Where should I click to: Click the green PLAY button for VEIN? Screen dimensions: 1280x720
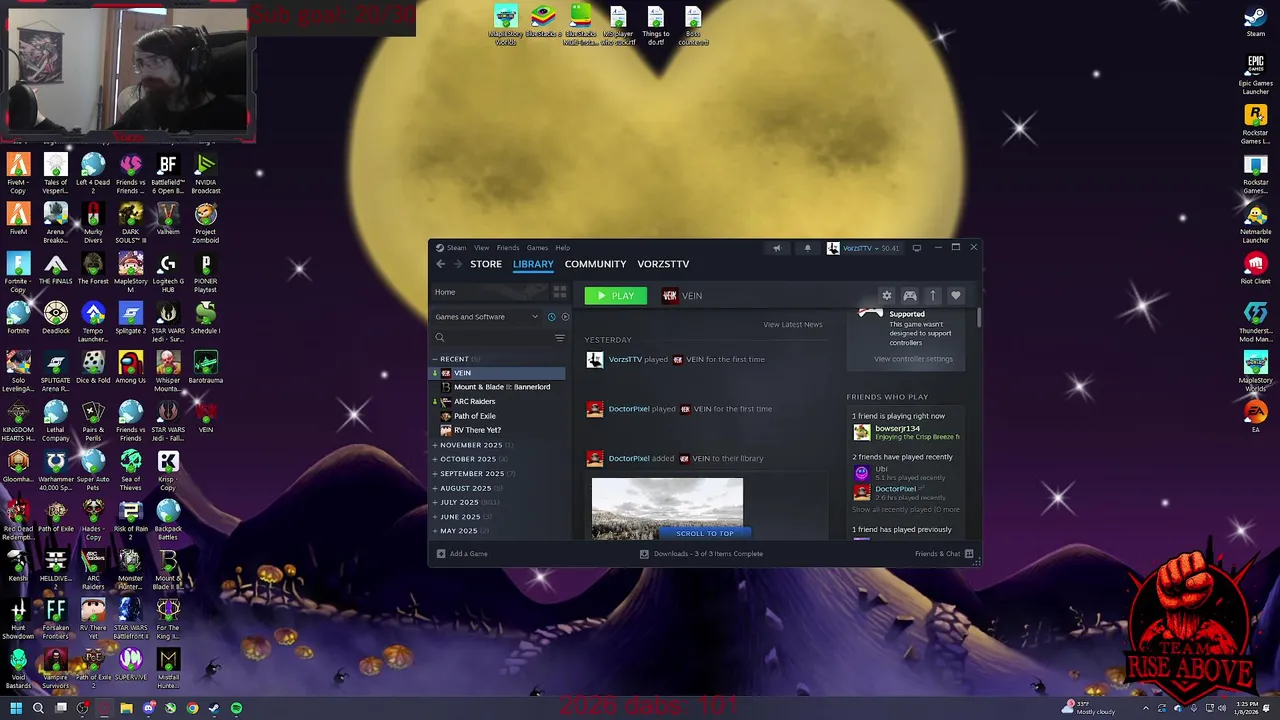pos(616,296)
